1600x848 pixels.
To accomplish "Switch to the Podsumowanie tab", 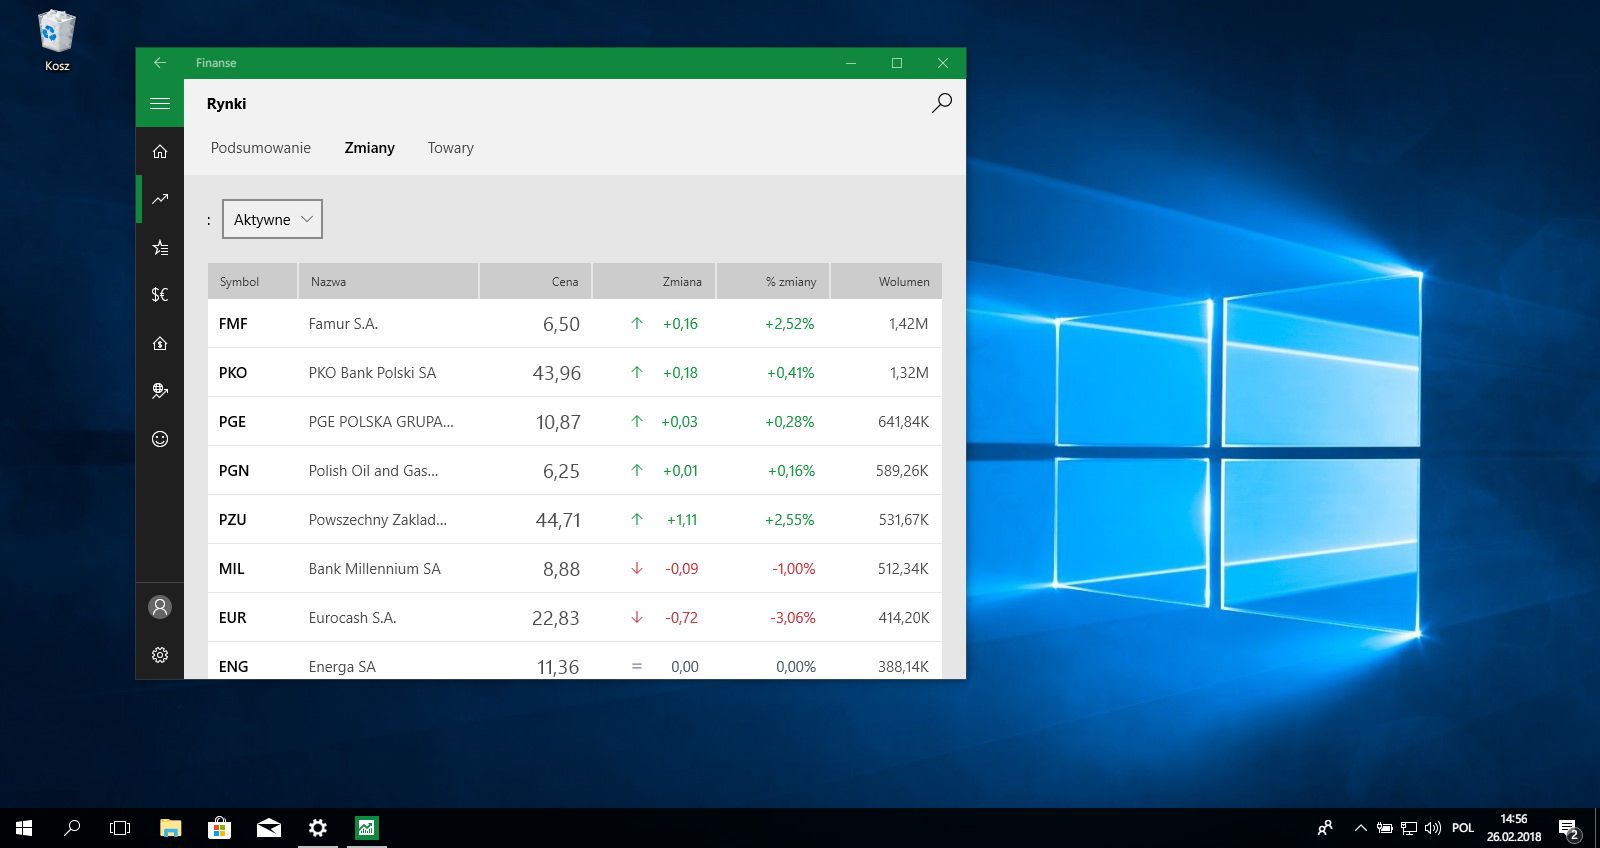I will pos(261,148).
